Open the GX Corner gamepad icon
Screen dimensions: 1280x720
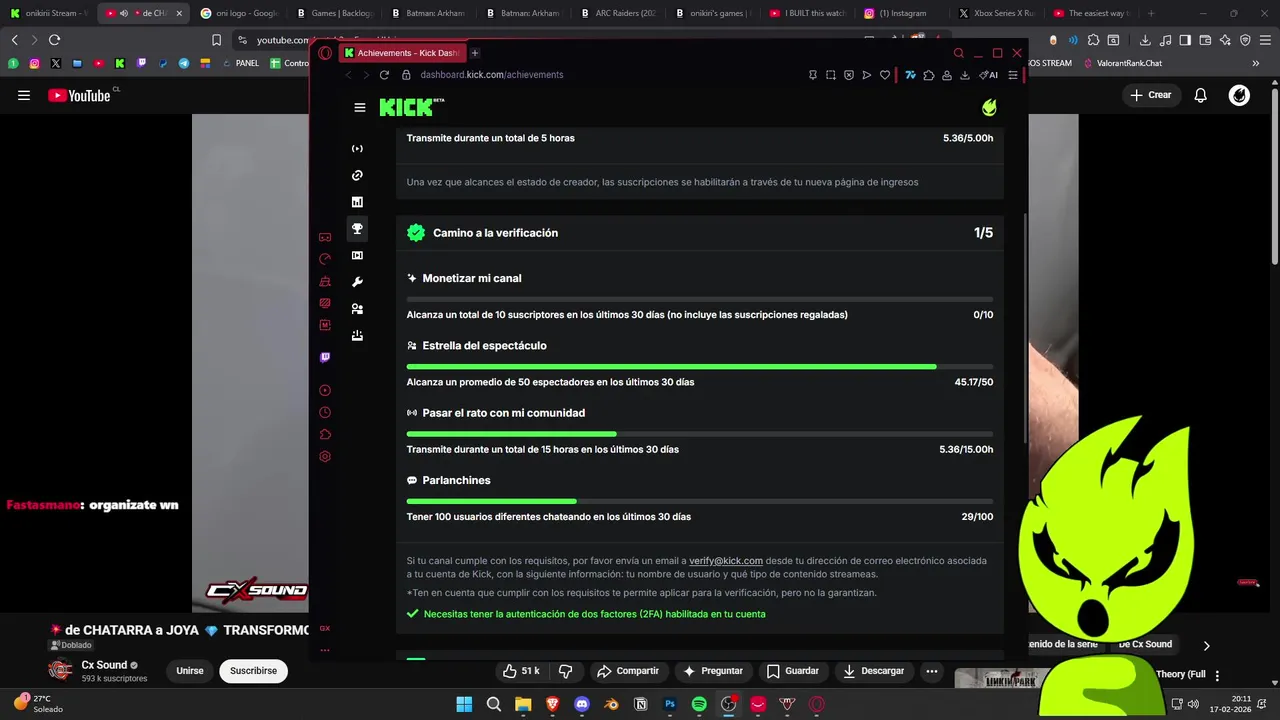point(325,237)
